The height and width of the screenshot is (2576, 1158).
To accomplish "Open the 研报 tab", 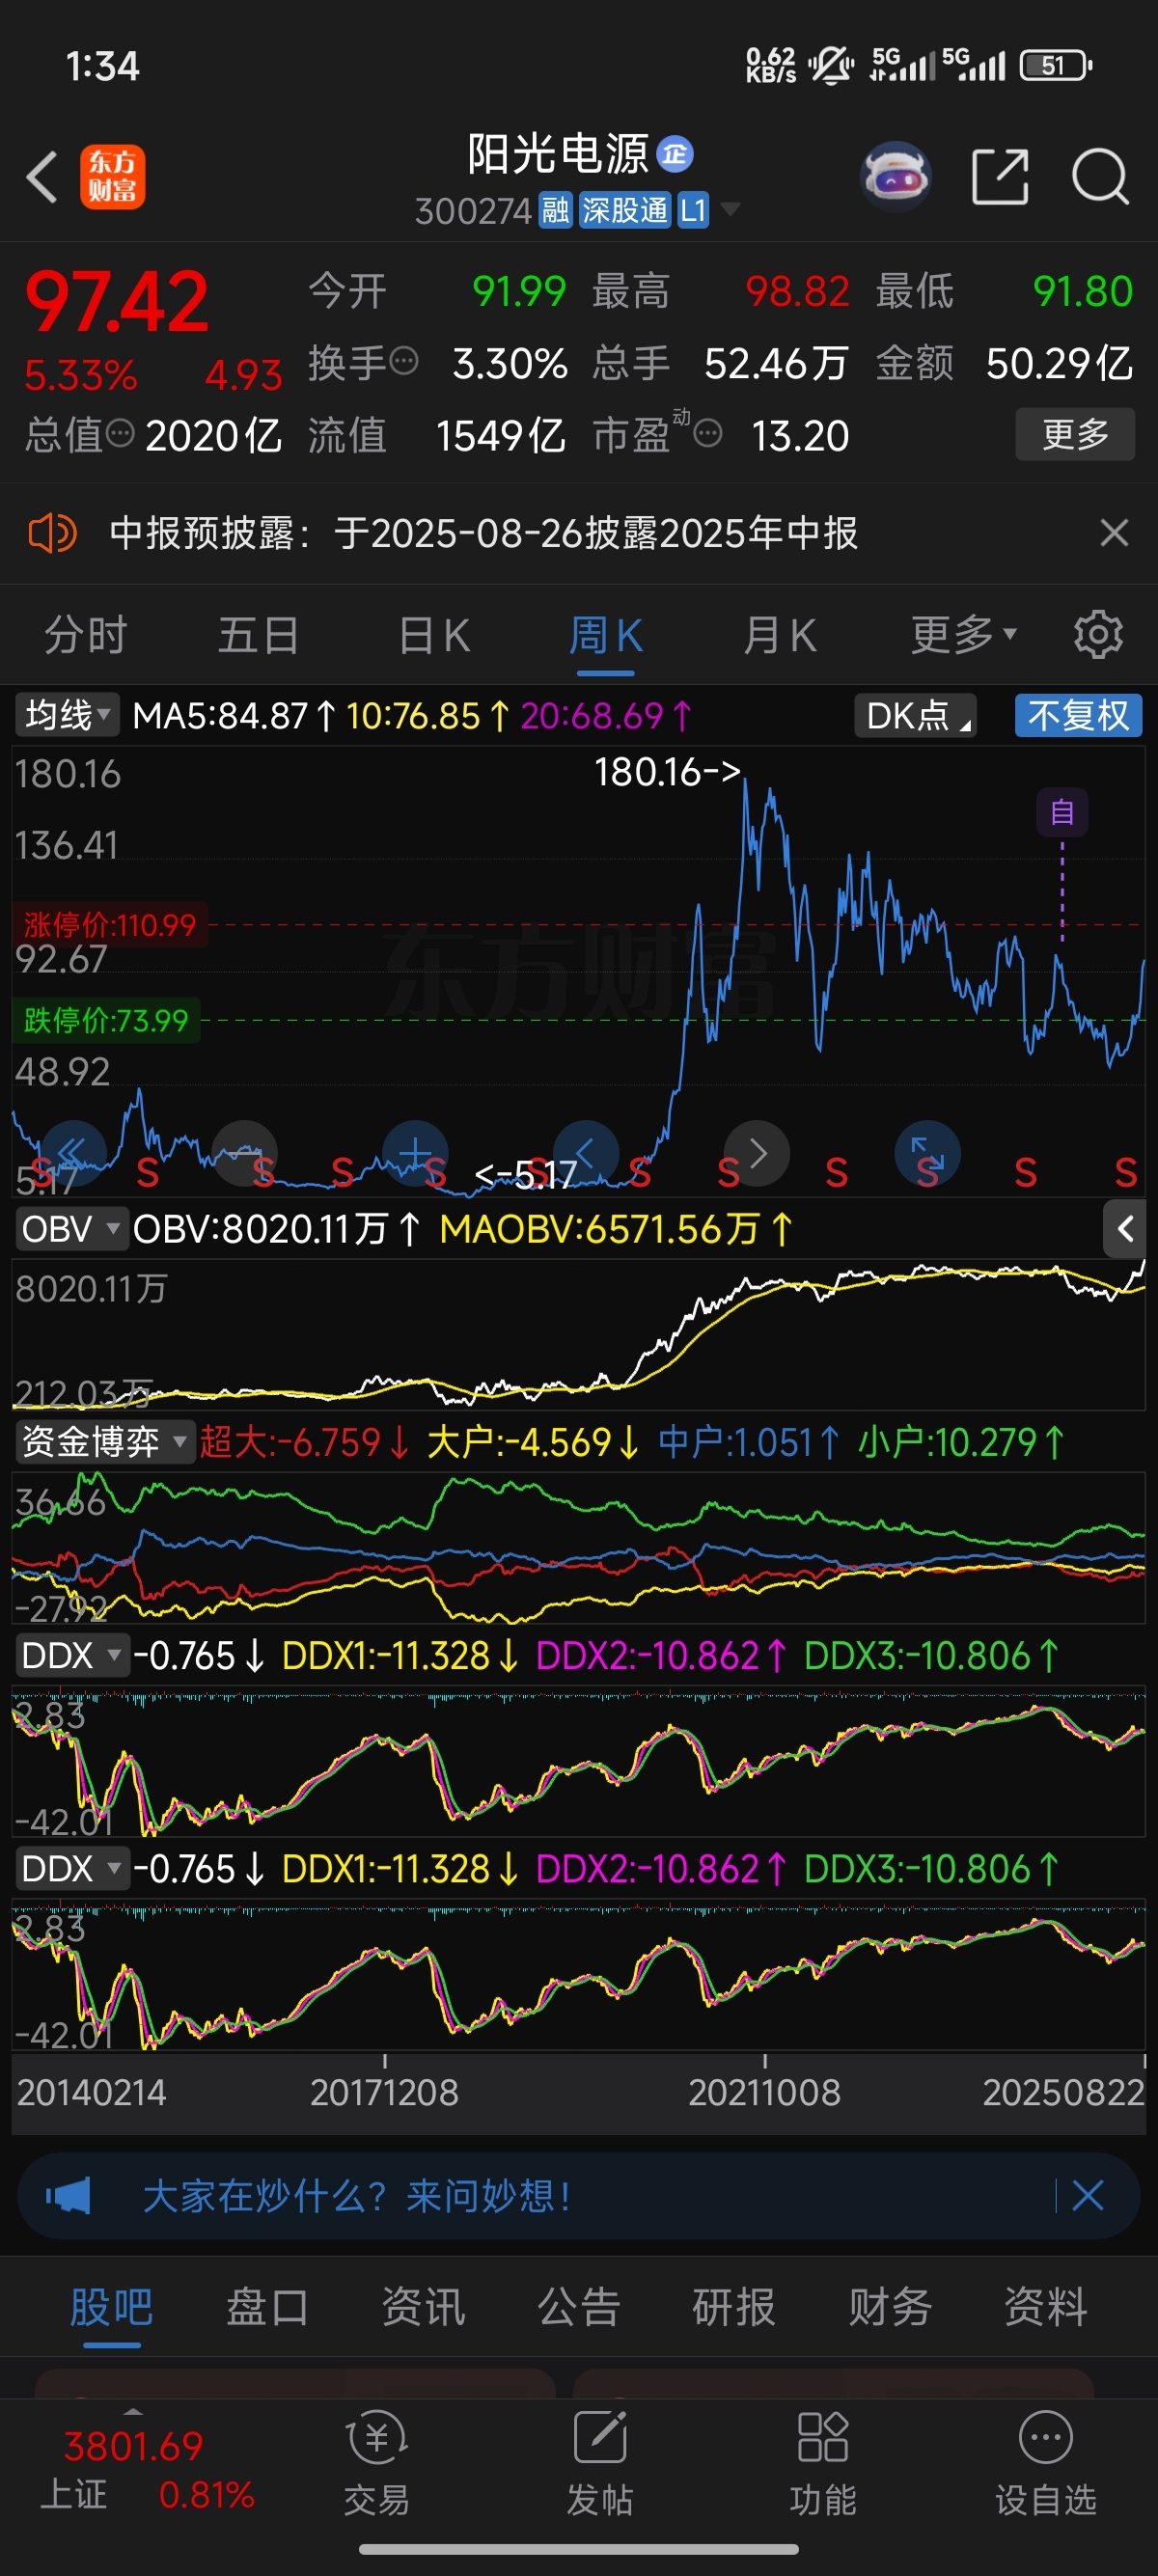I will [734, 2308].
